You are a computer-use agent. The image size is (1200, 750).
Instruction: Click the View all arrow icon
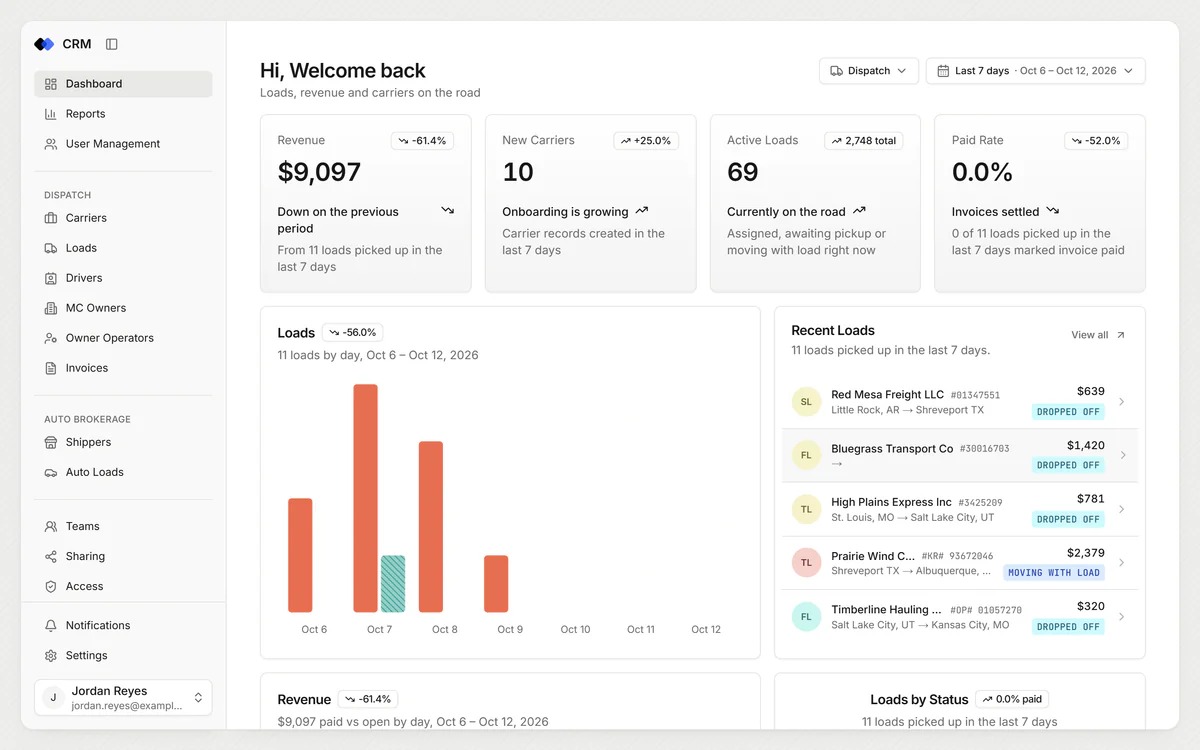pyautogui.click(x=1120, y=335)
